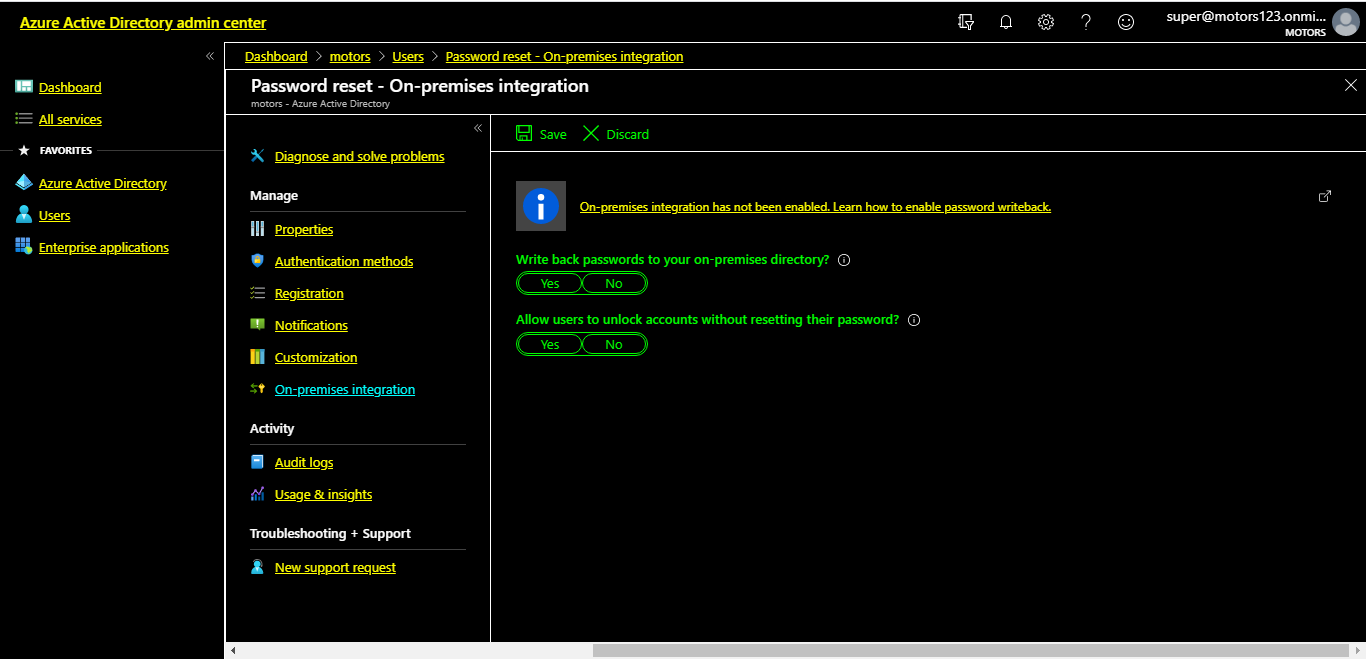Click the horizontal scrollbar left arrow
Screen dimensions: 1366x659
[233, 650]
